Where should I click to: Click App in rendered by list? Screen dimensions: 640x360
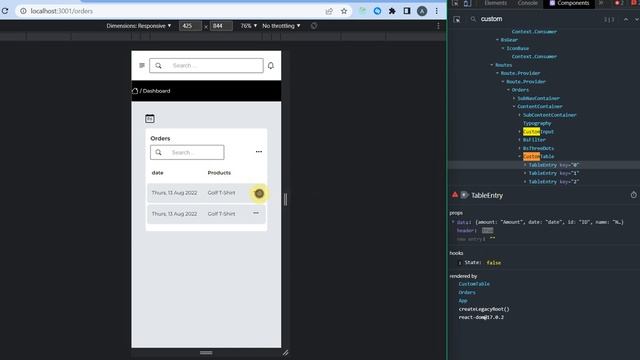pyautogui.click(x=462, y=301)
